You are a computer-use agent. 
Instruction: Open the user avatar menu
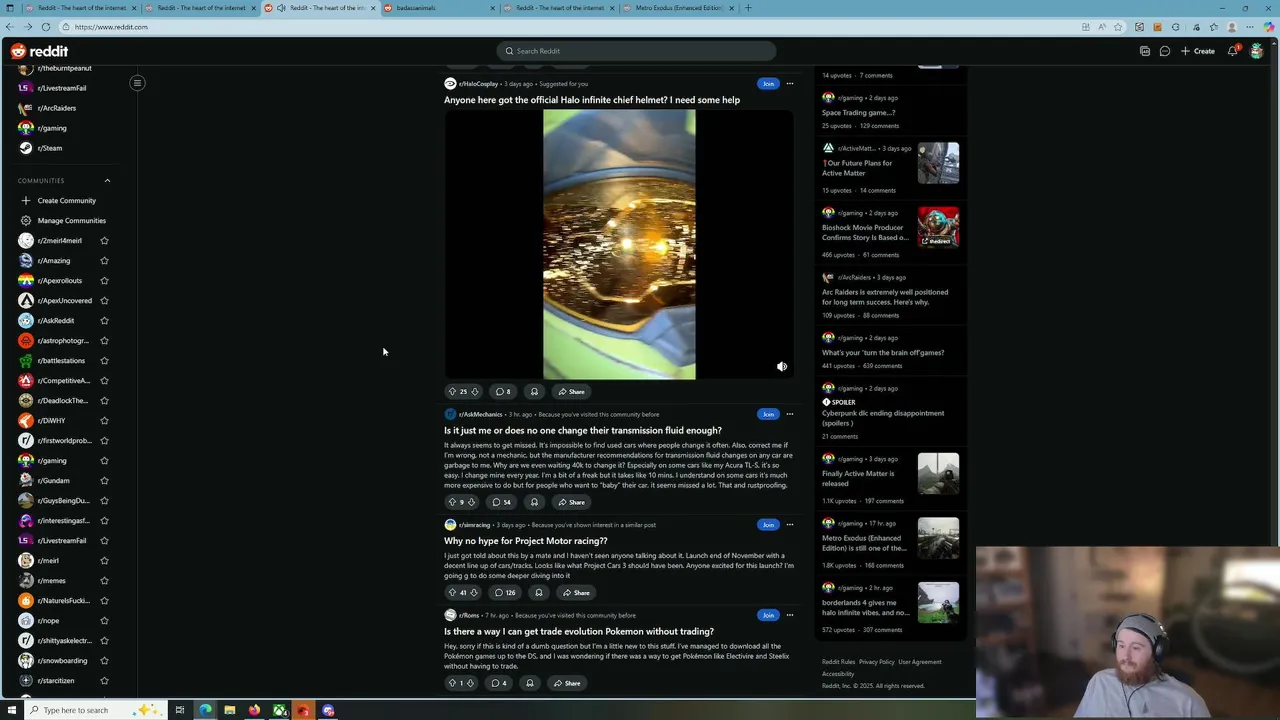(1257, 51)
